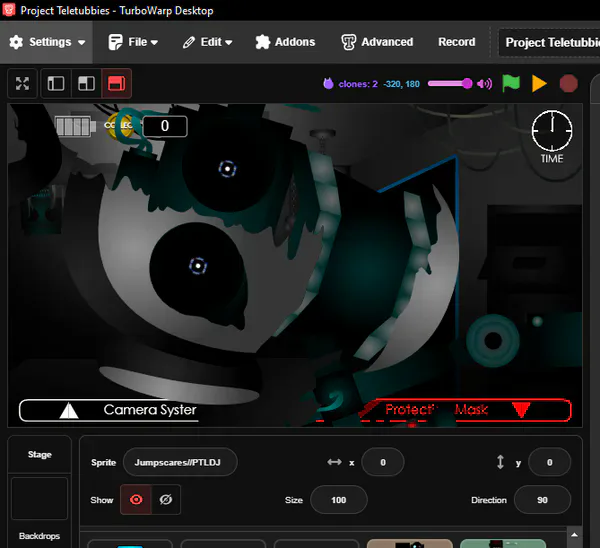Click the gold collectible coin icon
Image resolution: width=600 pixels, height=548 pixels.
pyautogui.click(x=119, y=126)
